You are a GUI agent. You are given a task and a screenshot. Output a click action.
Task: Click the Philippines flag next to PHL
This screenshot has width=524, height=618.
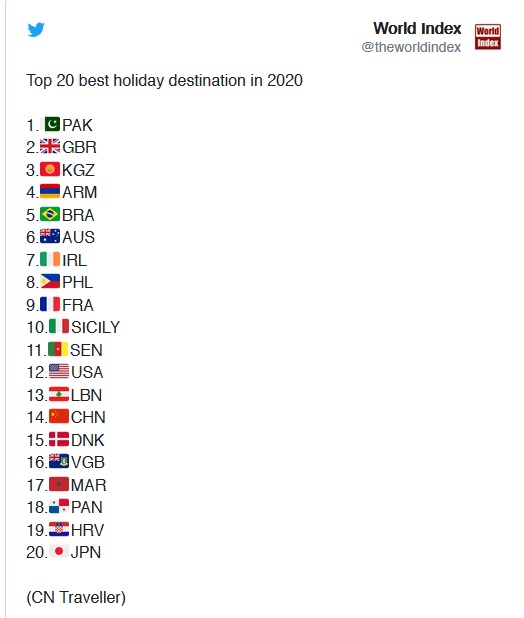(x=50, y=281)
